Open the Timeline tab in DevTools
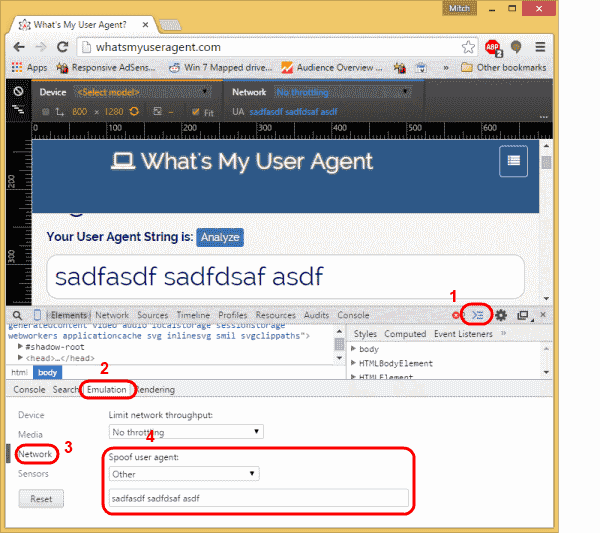This screenshot has height=533, width=600. click(193, 315)
